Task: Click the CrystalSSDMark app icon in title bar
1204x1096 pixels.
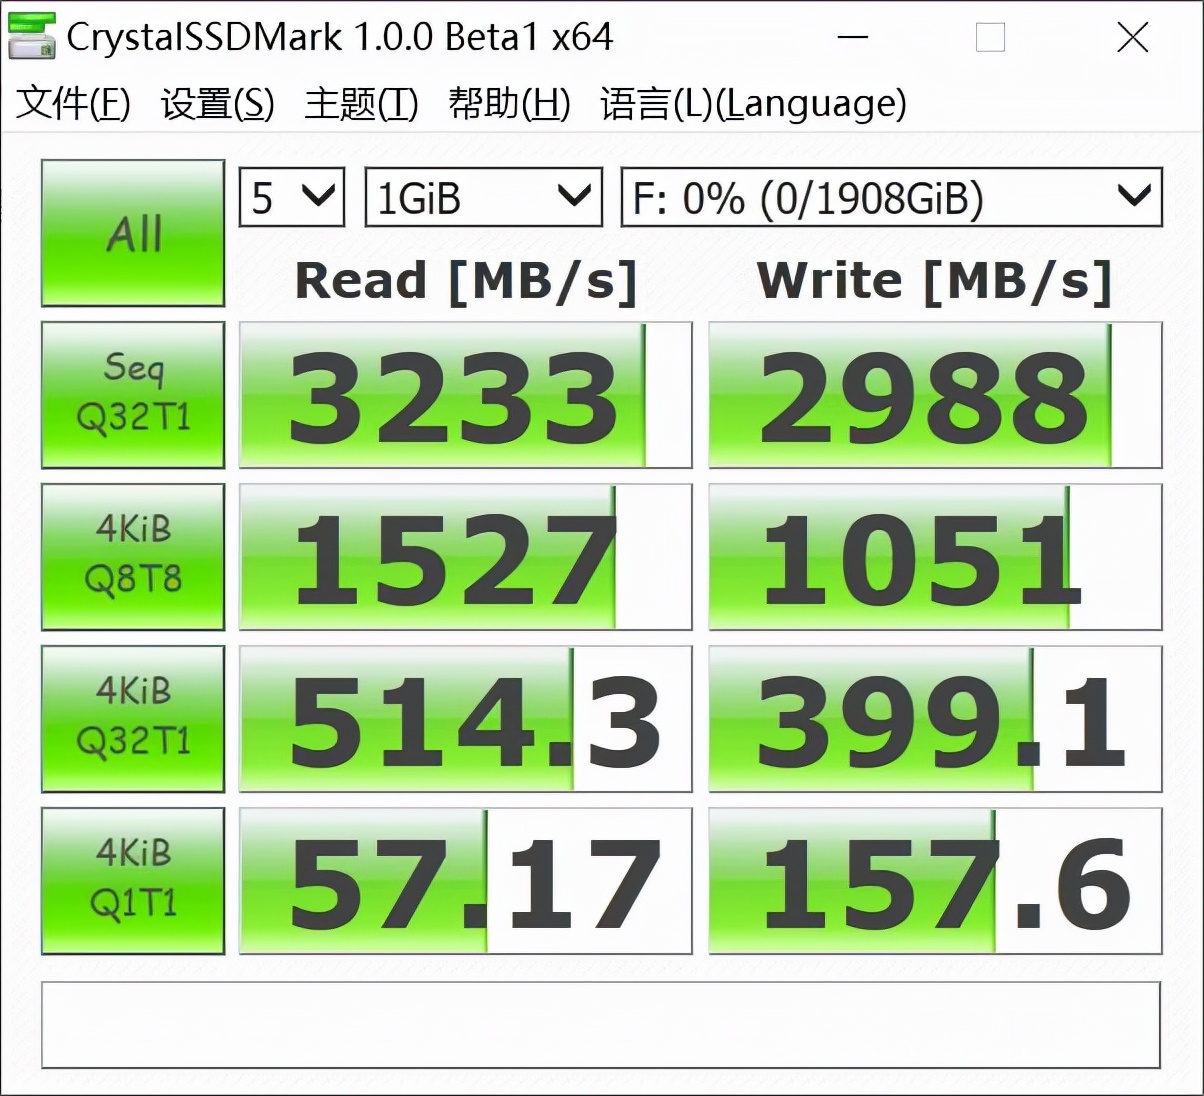Action: (x=32, y=36)
